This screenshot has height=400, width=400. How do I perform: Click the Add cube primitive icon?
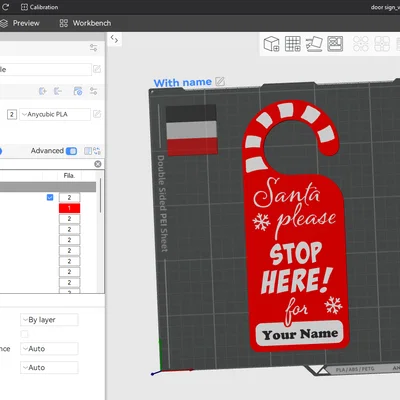tap(271, 44)
